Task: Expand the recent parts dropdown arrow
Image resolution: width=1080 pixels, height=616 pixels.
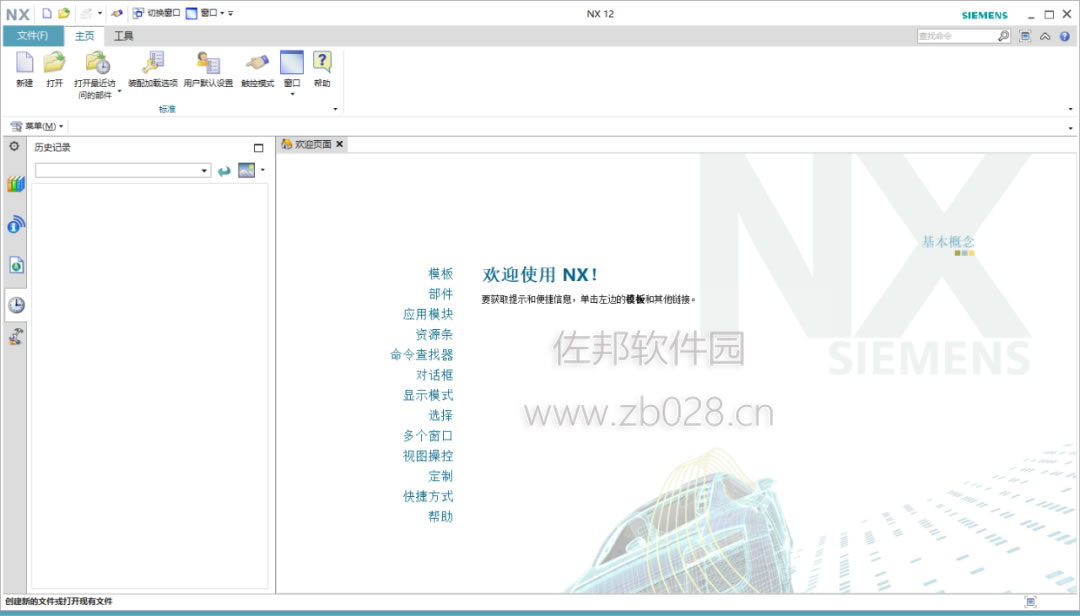Action: [x=119, y=91]
